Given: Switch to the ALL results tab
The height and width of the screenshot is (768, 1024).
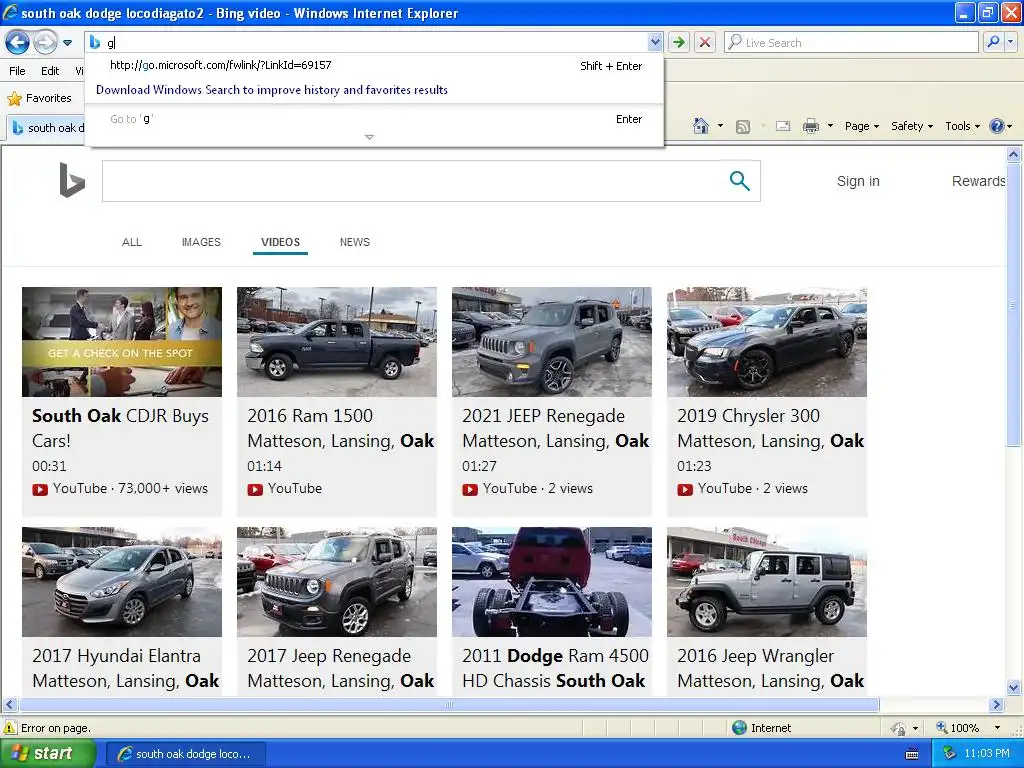Looking at the screenshot, I should click(x=132, y=242).
